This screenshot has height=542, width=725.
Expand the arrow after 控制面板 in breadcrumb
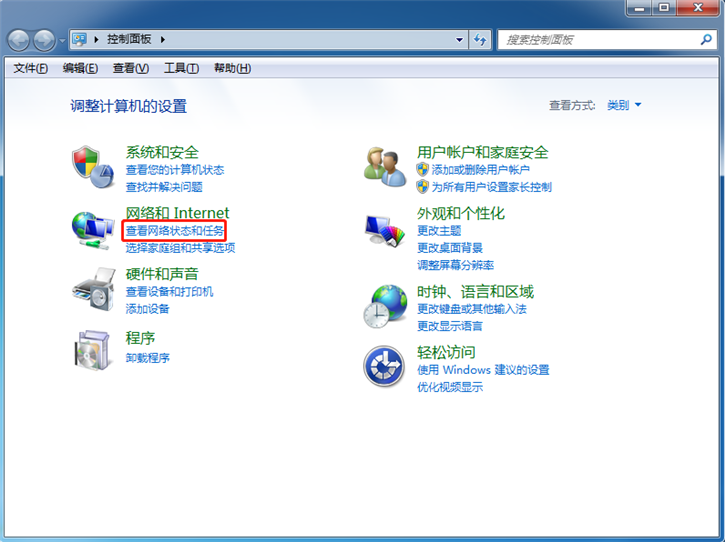pyautogui.click(x=162, y=40)
